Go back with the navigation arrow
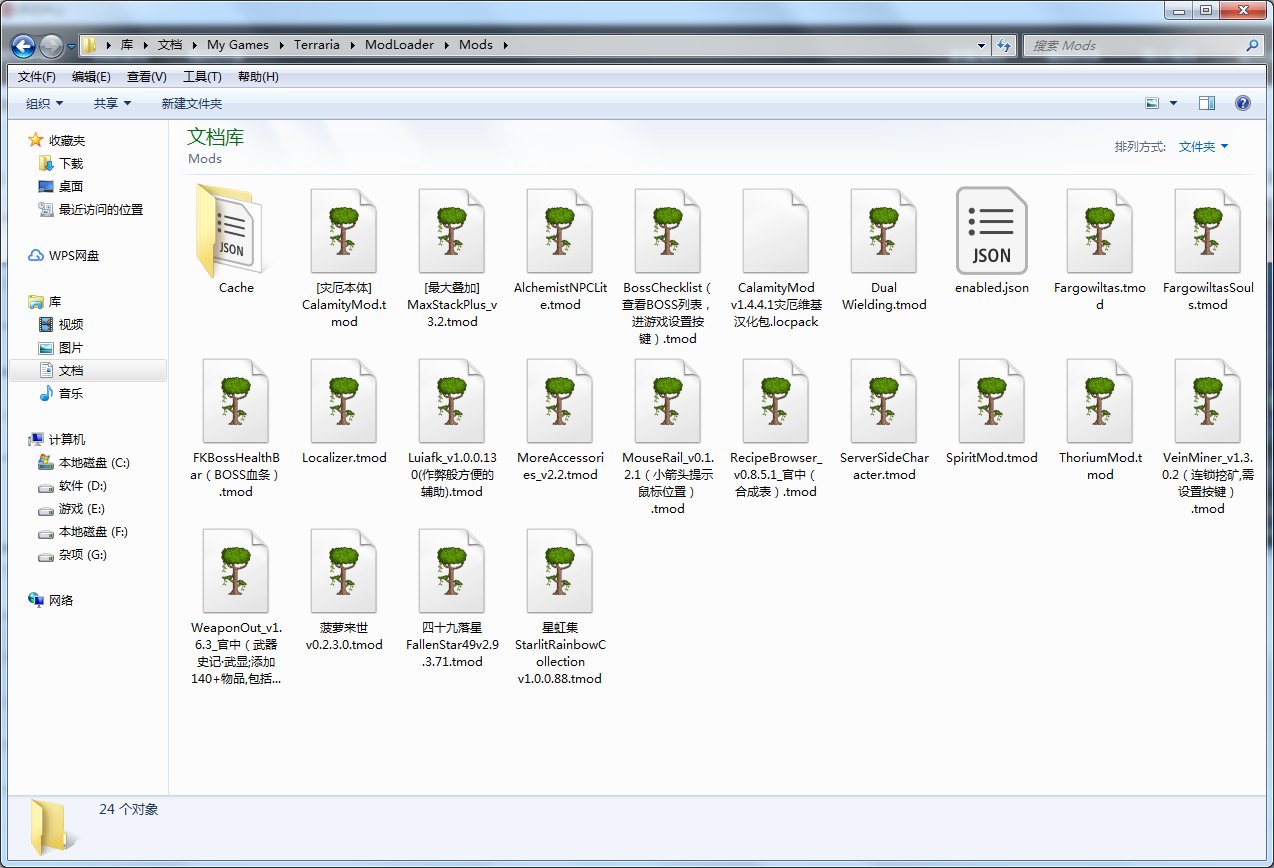The height and width of the screenshot is (868, 1274). coord(24,46)
